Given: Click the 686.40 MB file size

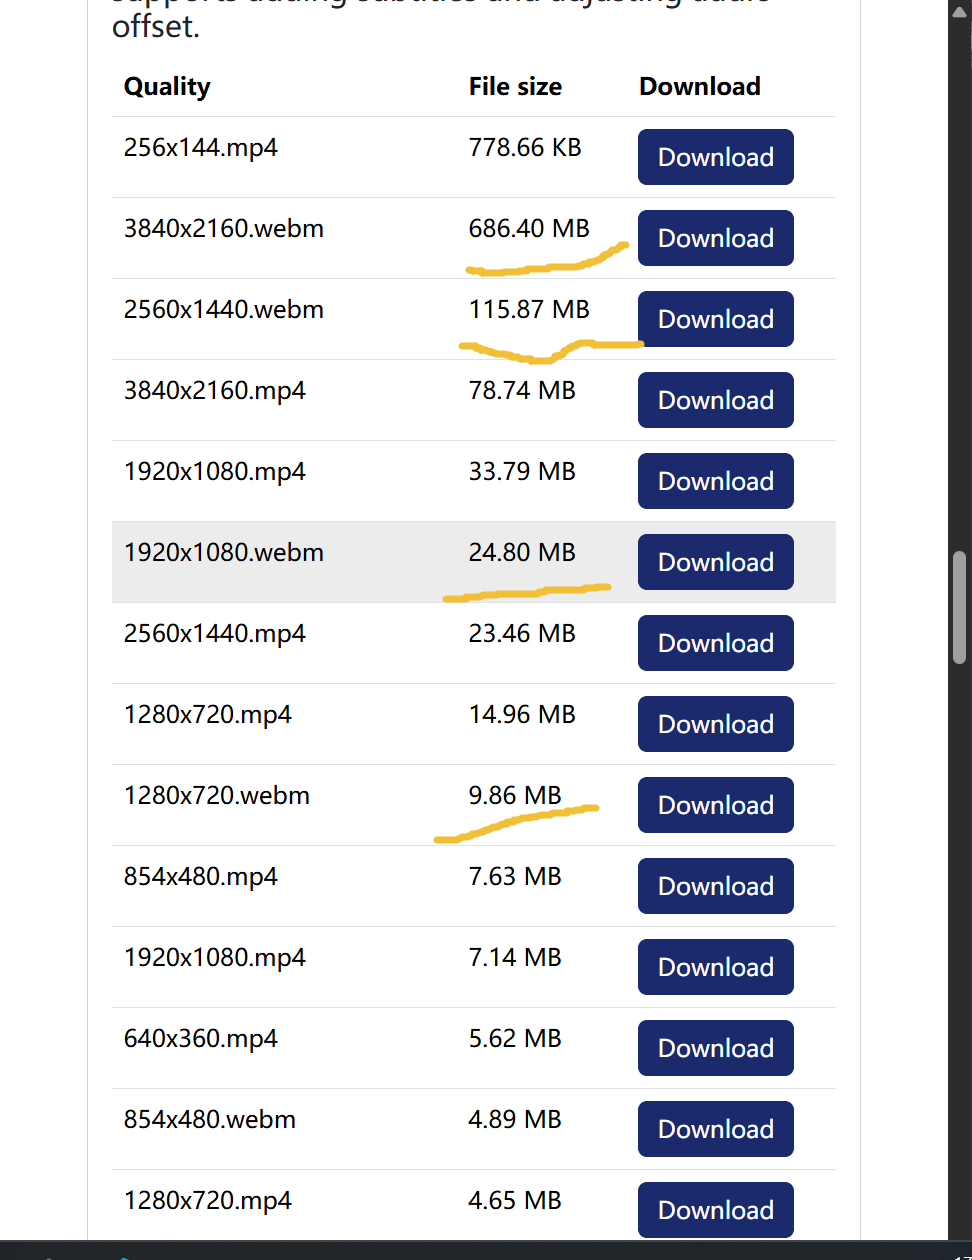Looking at the screenshot, I should point(529,229).
